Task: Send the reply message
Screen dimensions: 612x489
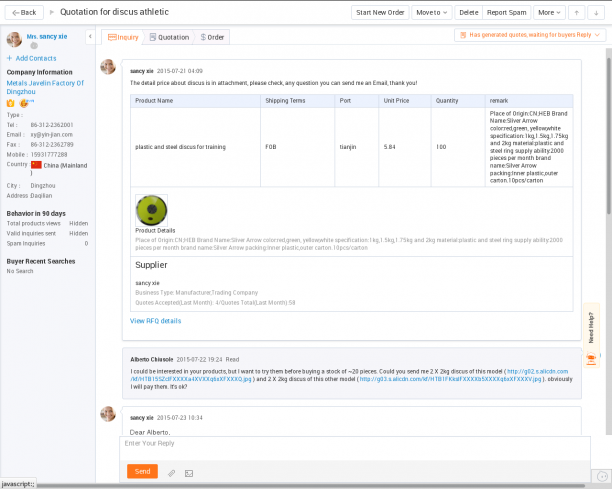Action: coord(142,471)
